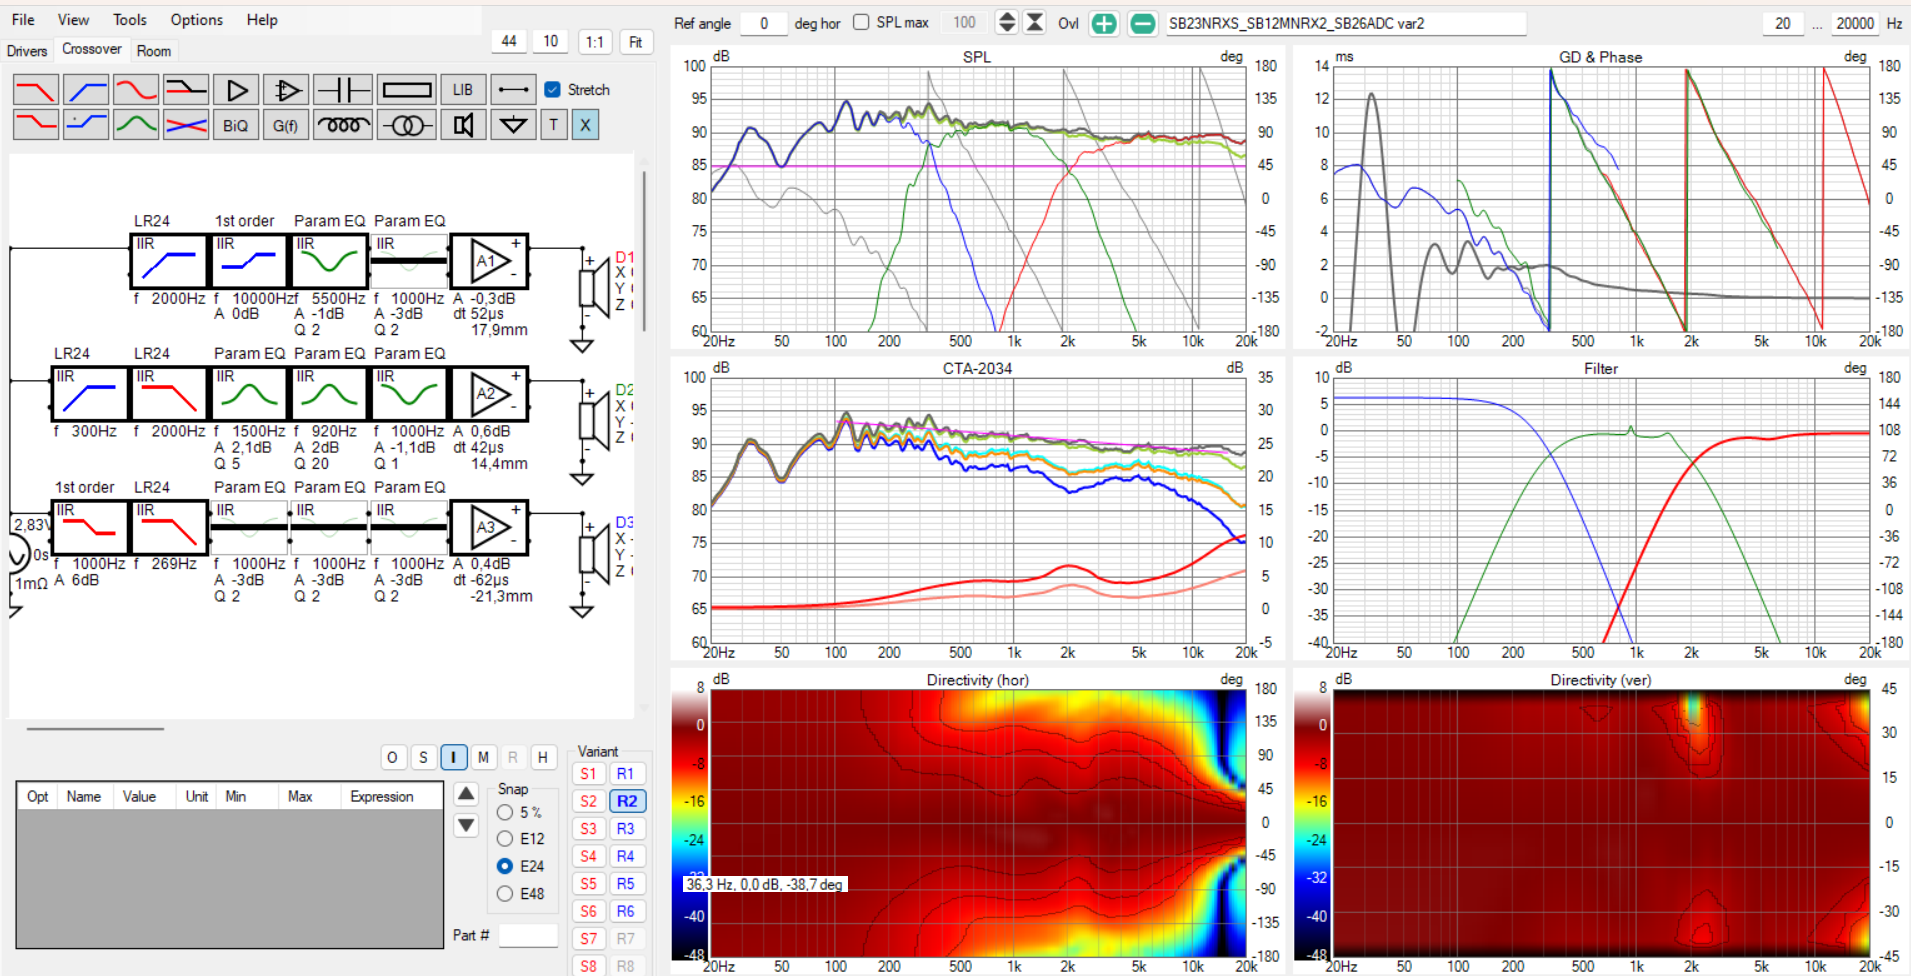
Task: Switch to the Drivers tab
Action: coord(27,51)
